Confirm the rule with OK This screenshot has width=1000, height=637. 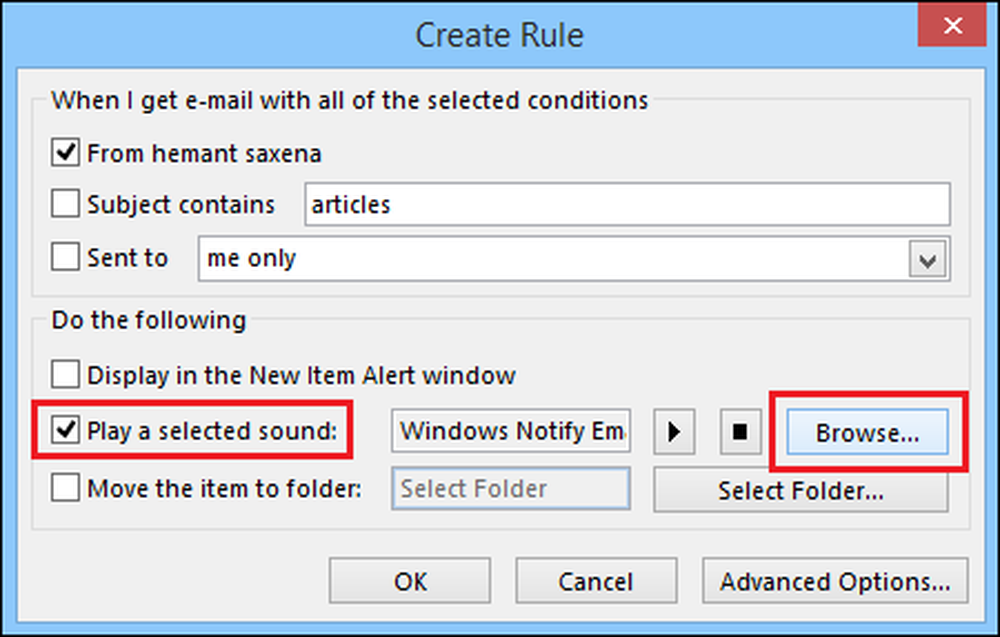pyautogui.click(x=410, y=581)
